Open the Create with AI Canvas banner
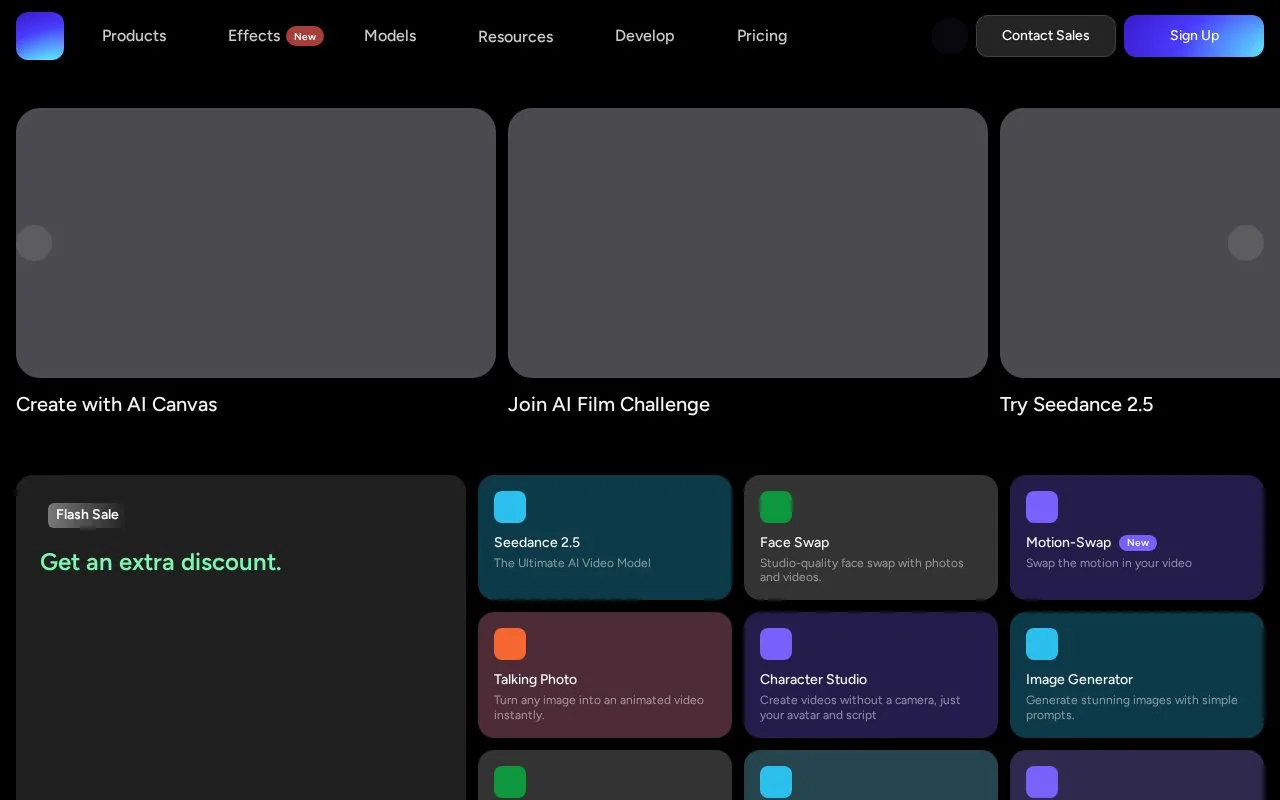The height and width of the screenshot is (800, 1280). [256, 243]
